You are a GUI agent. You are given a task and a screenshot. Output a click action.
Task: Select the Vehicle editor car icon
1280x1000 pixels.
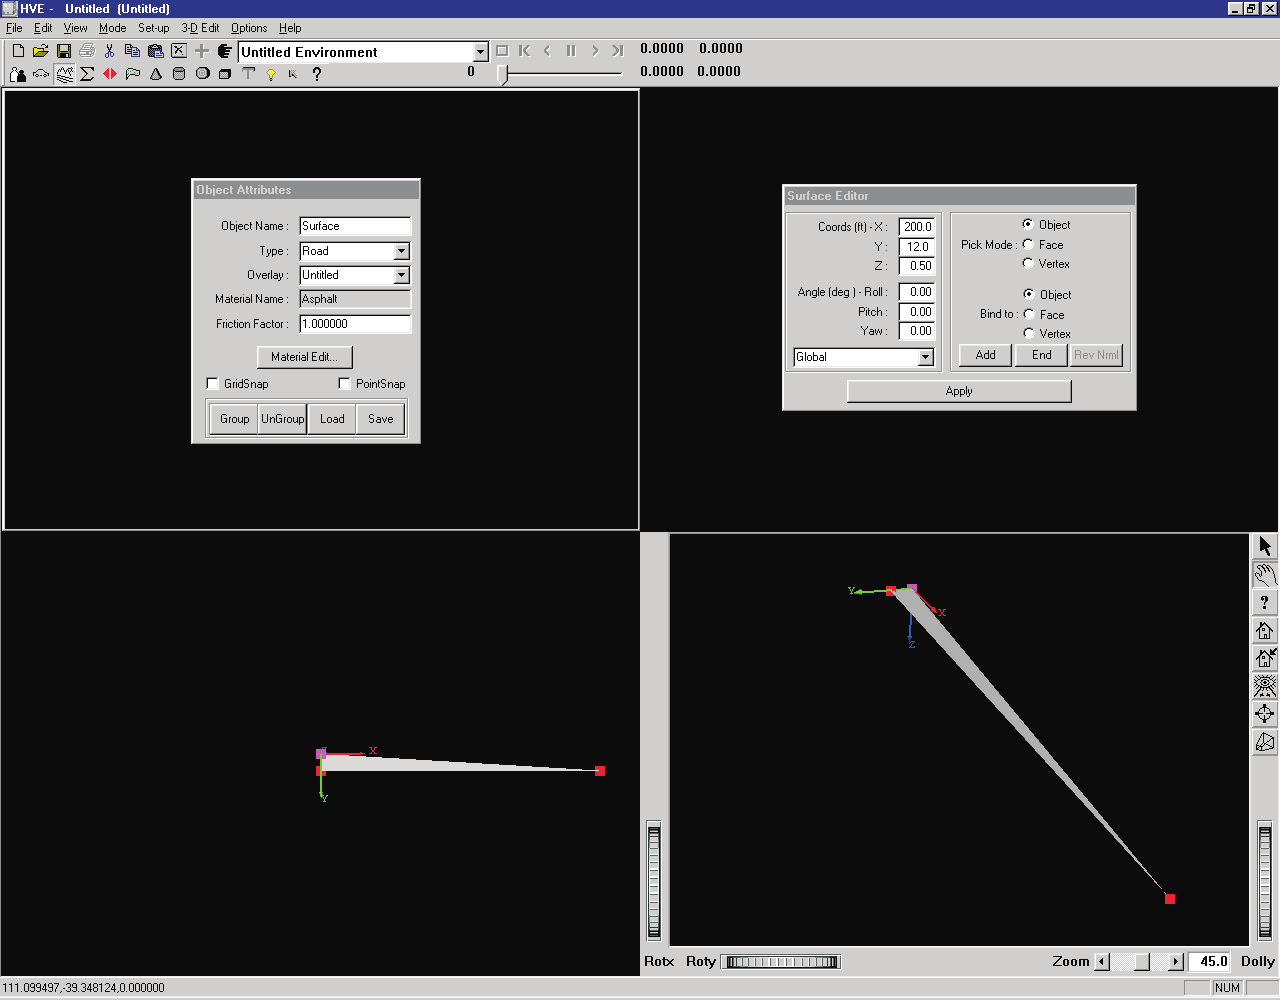coord(41,74)
